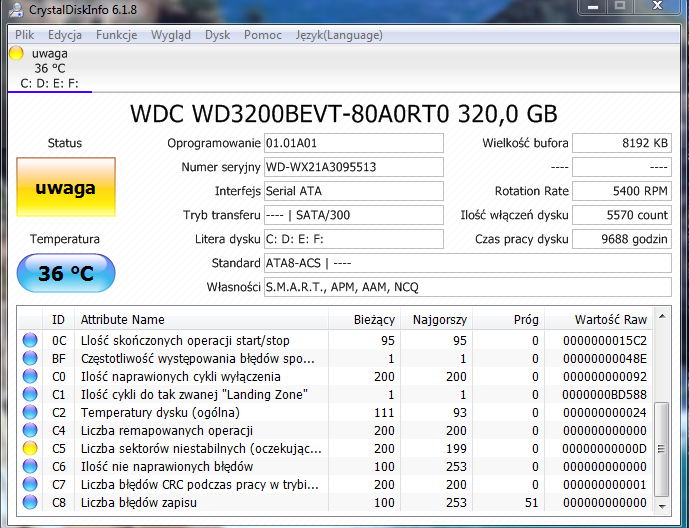Select the Liczba remapowanych operacji row
The height and width of the screenshot is (528, 689).
335,430
